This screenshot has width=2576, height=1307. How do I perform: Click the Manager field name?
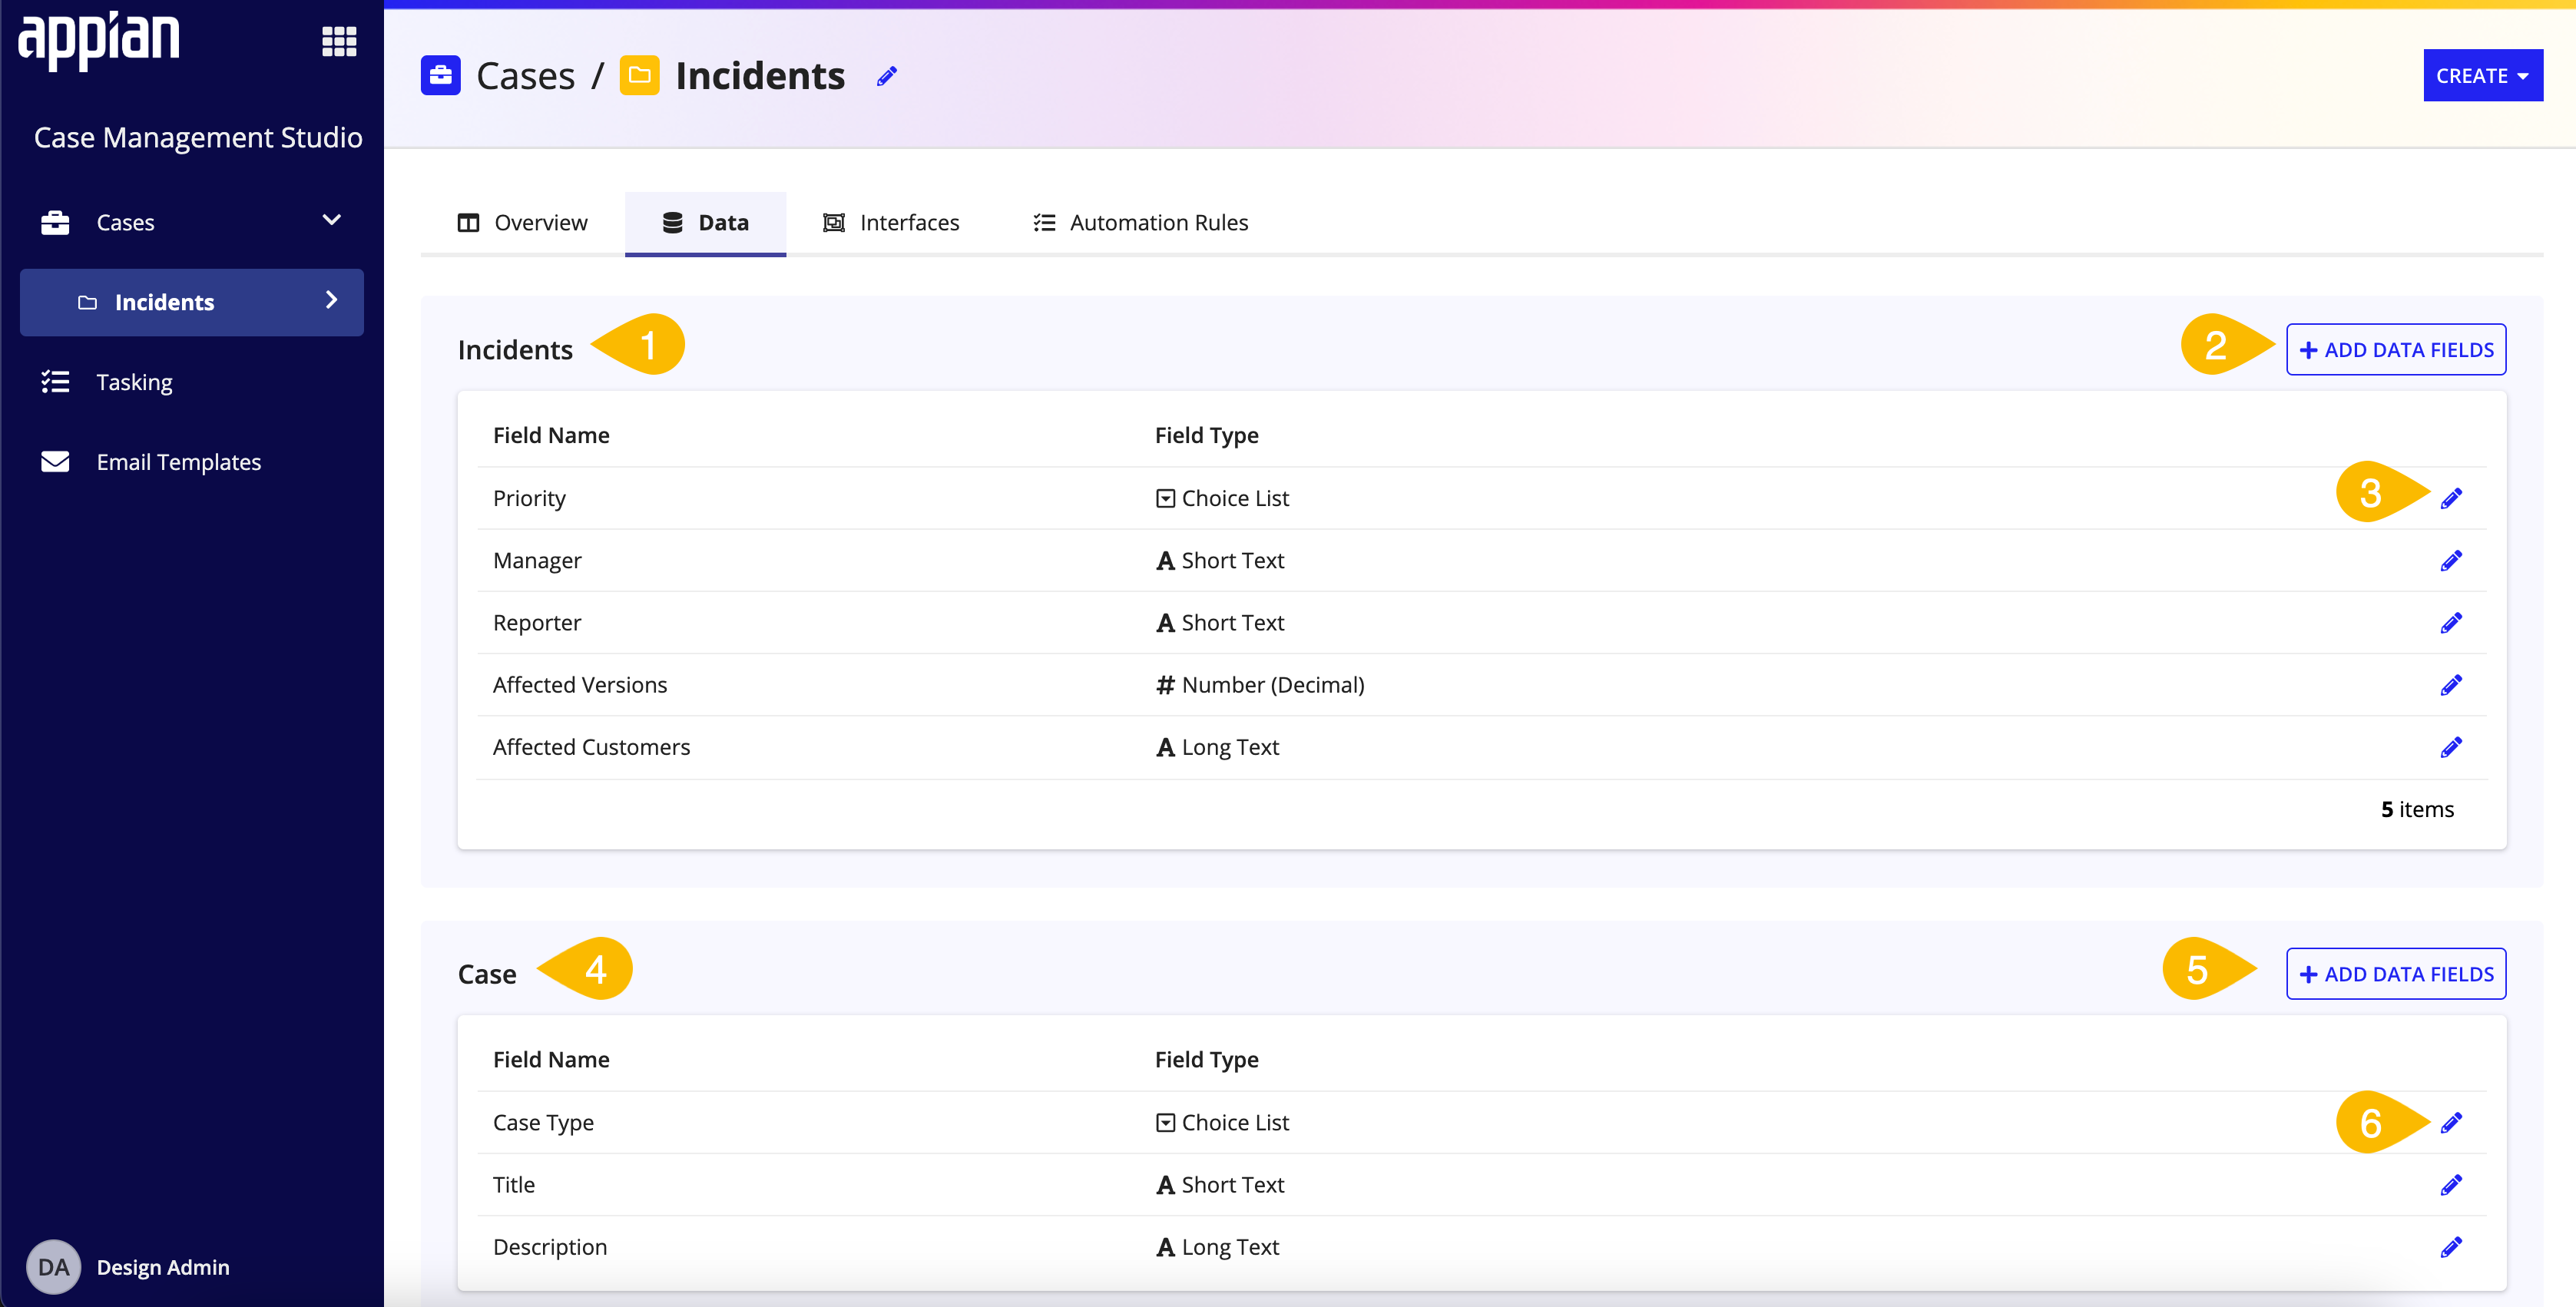click(537, 561)
